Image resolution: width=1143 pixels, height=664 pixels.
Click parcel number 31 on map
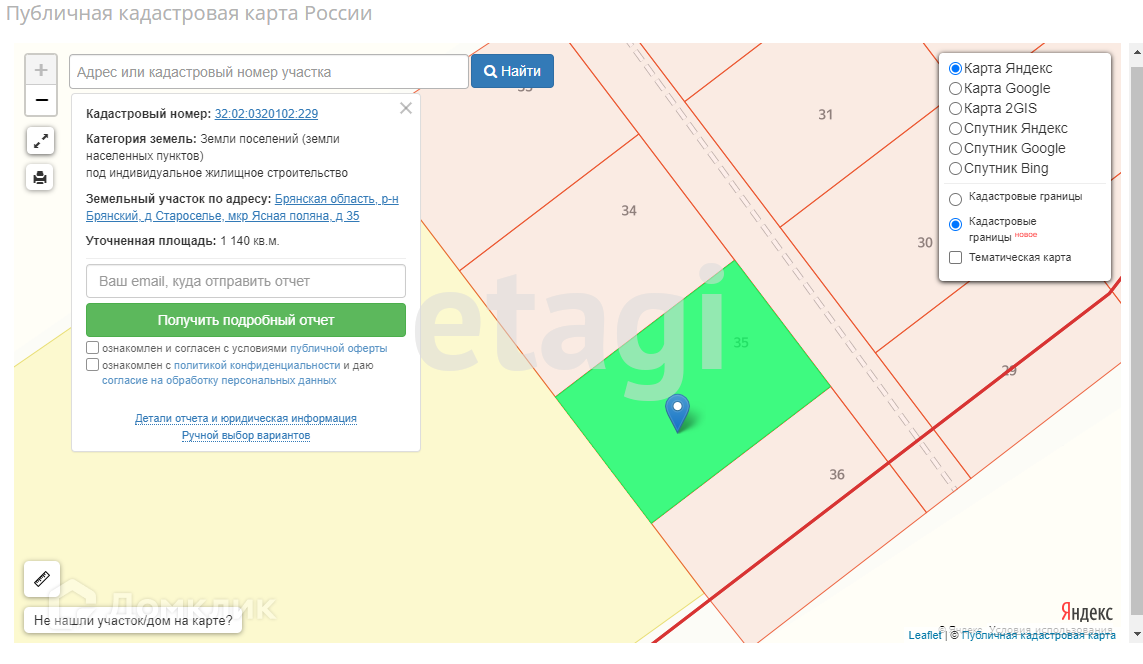pyautogui.click(x=825, y=114)
